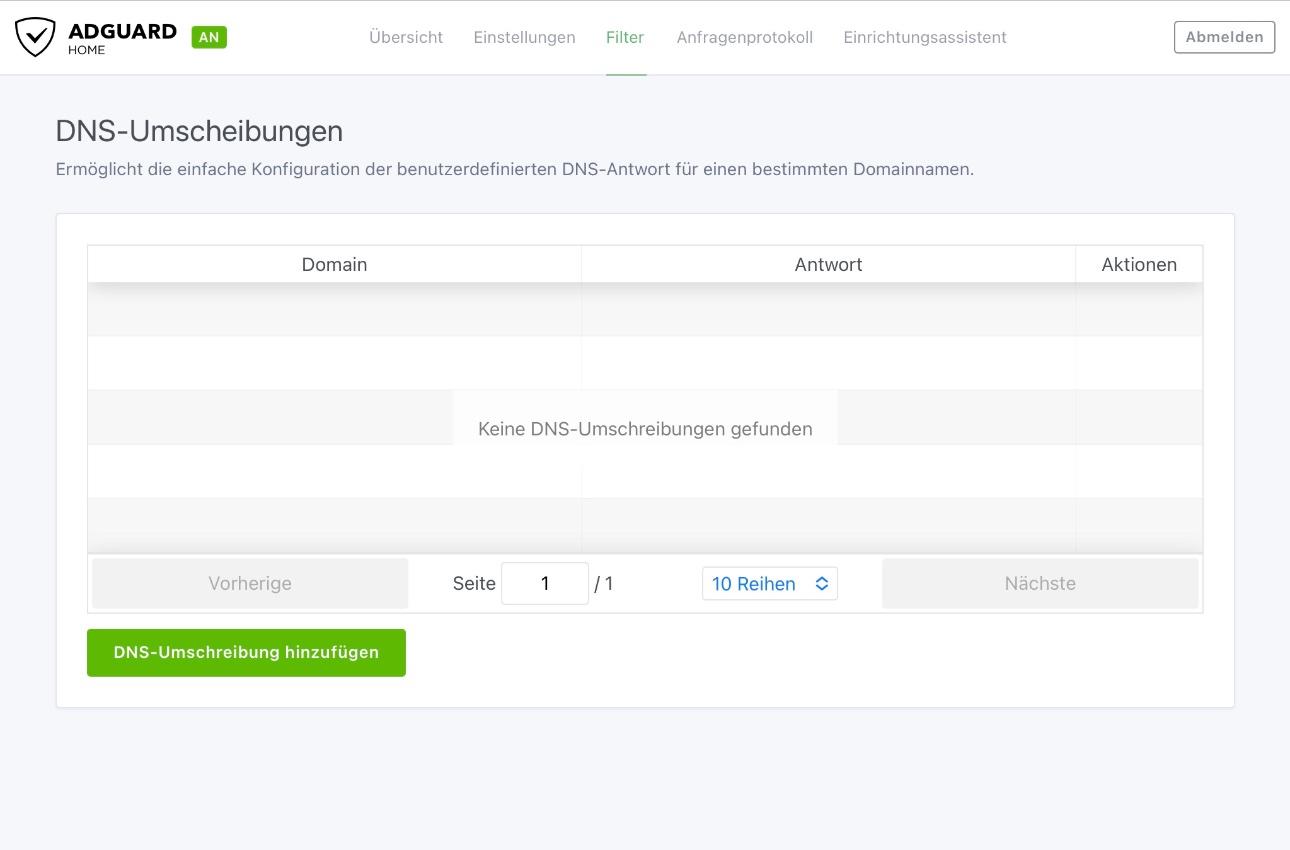The width and height of the screenshot is (1290, 850).
Task: Click the total pages '/ 1' text
Action: pyautogui.click(x=604, y=583)
